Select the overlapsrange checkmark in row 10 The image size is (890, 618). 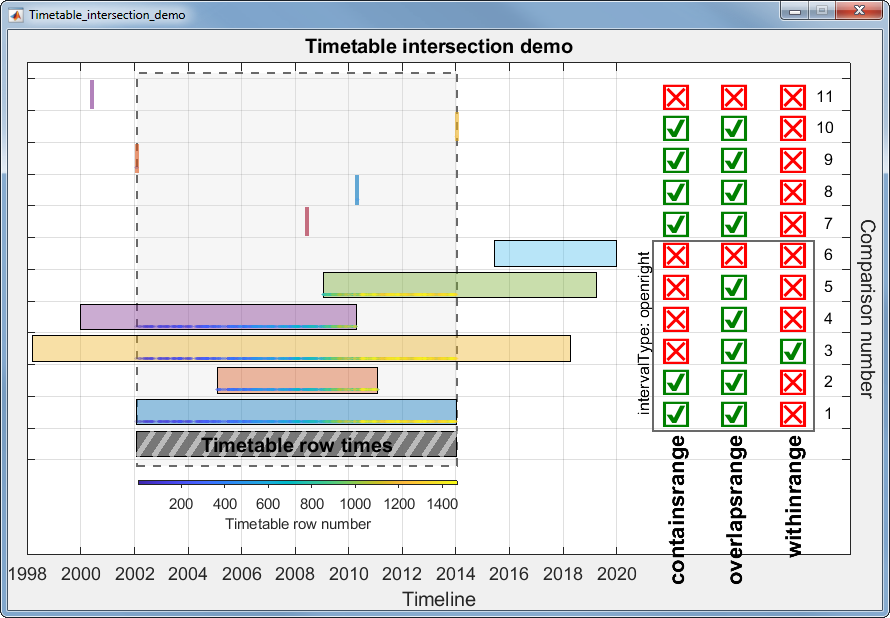coord(734,128)
